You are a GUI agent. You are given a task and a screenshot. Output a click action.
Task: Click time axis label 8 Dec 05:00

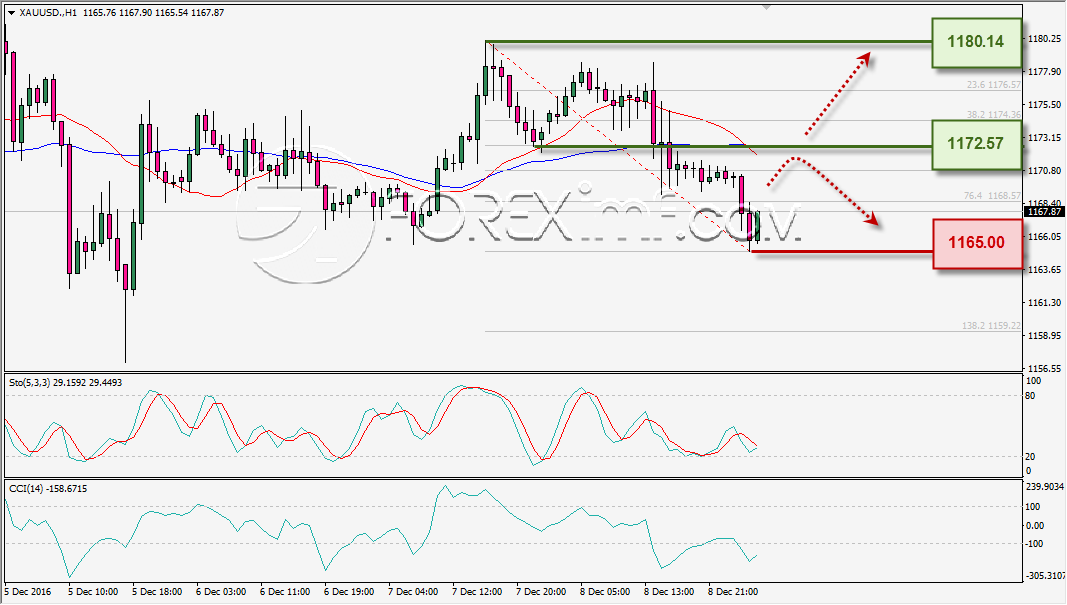click(605, 592)
